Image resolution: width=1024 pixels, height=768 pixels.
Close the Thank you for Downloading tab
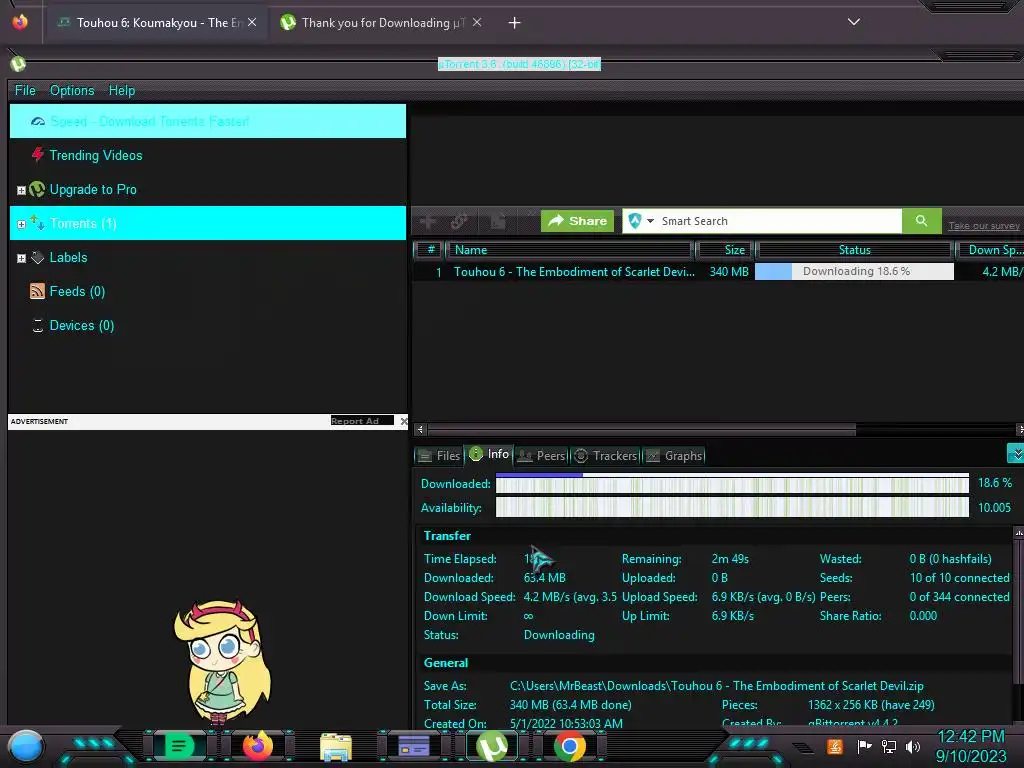(477, 22)
